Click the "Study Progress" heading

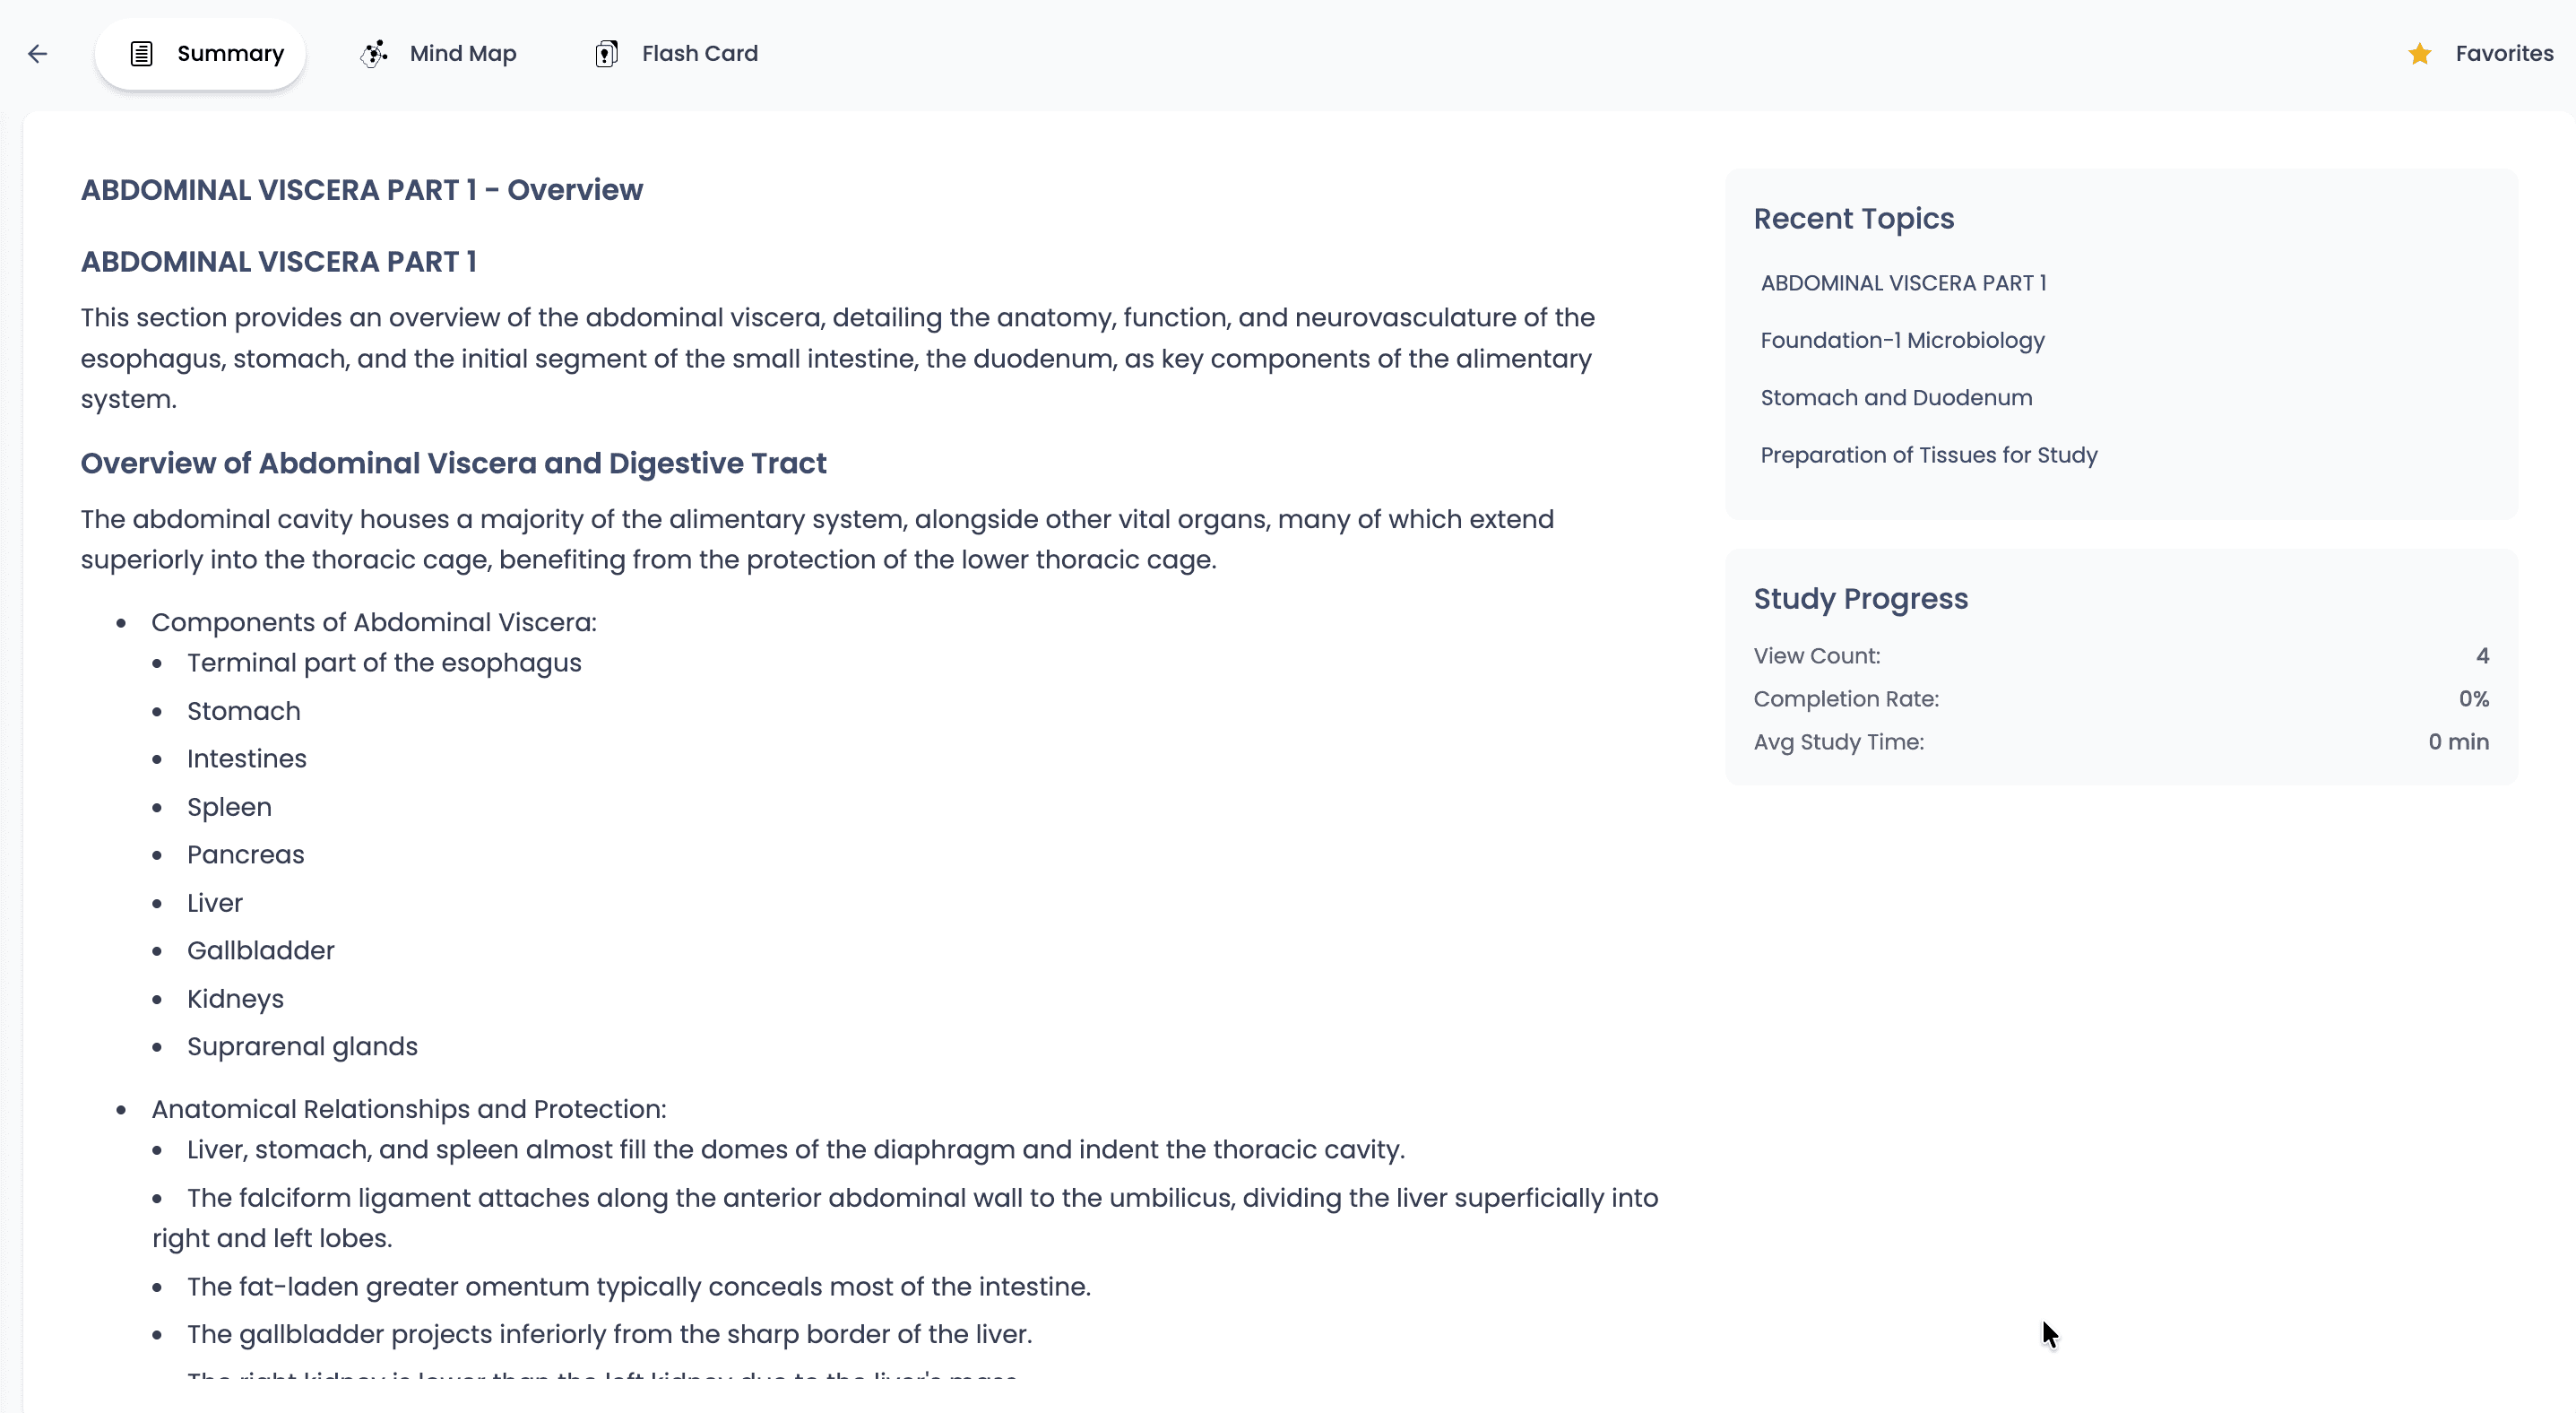coord(1860,598)
